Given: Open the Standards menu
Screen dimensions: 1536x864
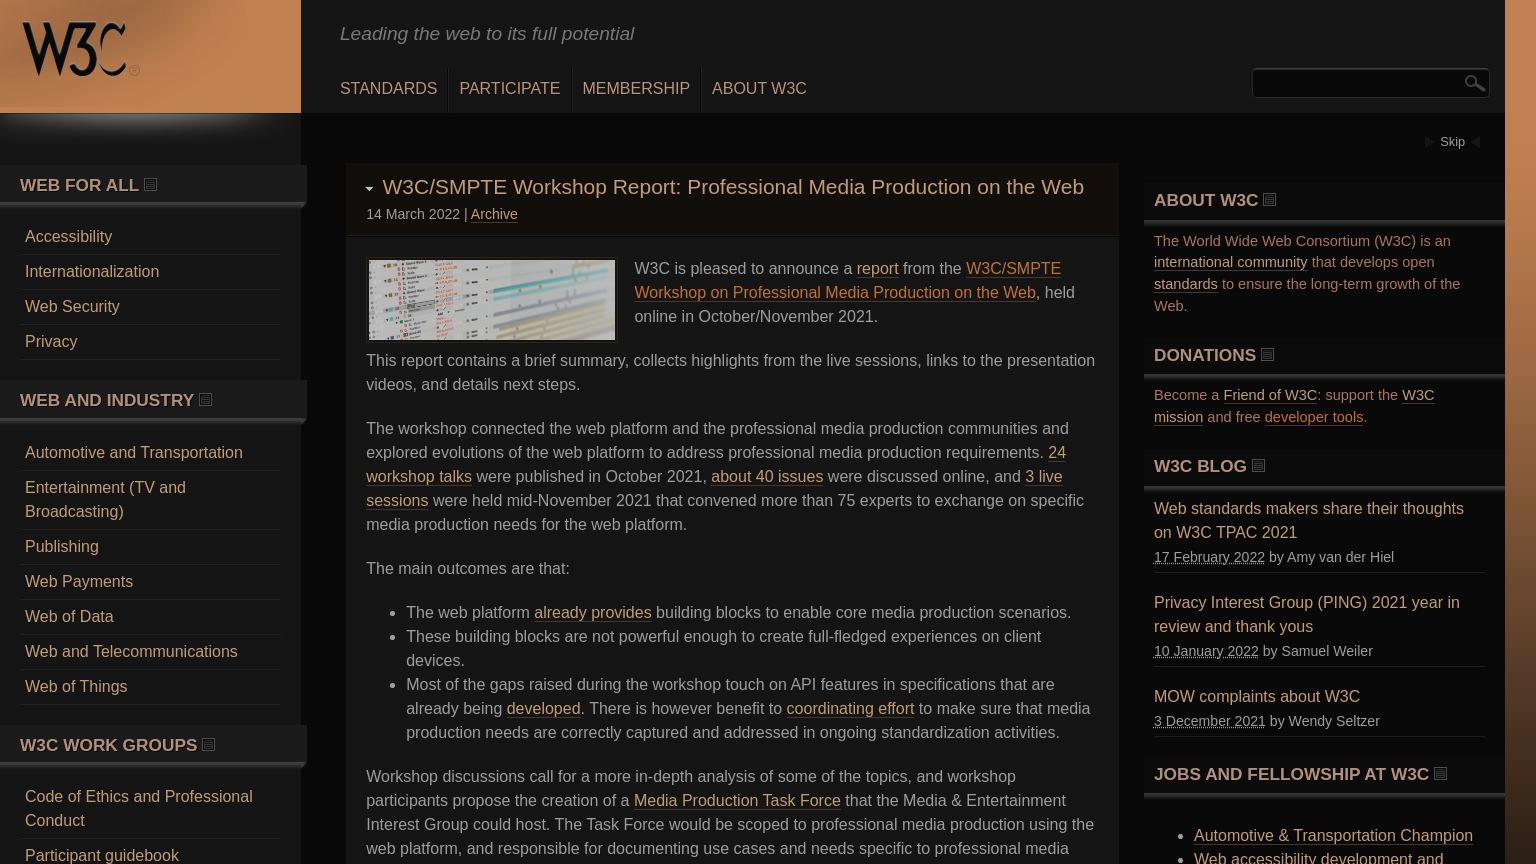Looking at the screenshot, I should pos(388,89).
